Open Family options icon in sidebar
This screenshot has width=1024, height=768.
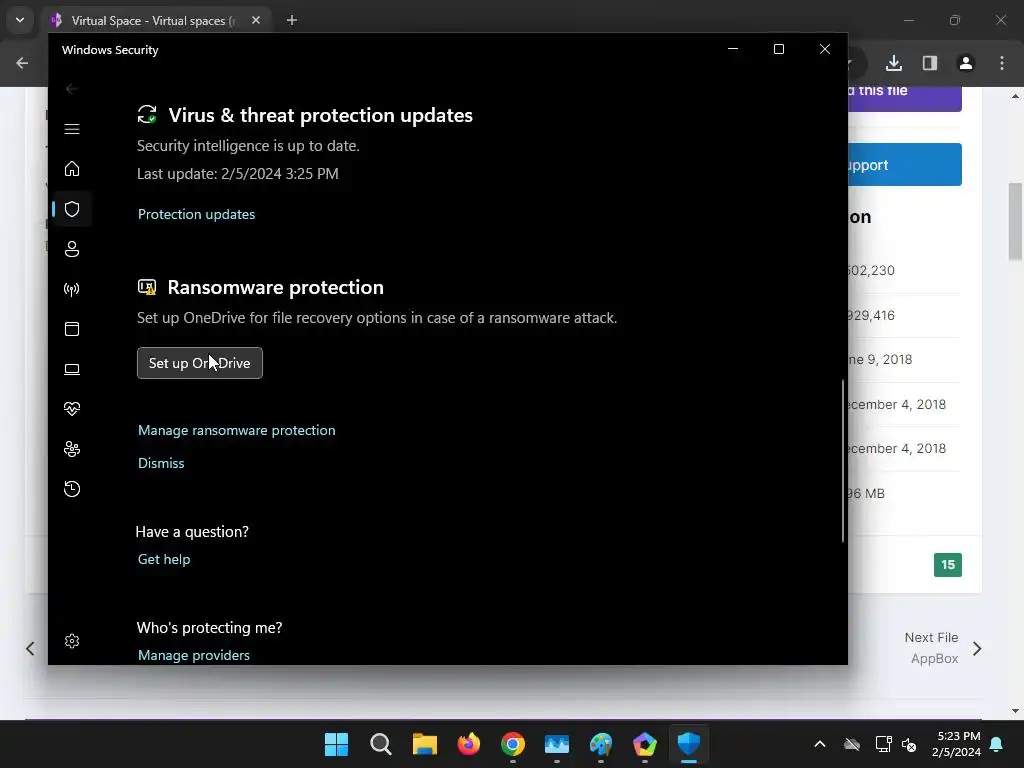coord(72,449)
